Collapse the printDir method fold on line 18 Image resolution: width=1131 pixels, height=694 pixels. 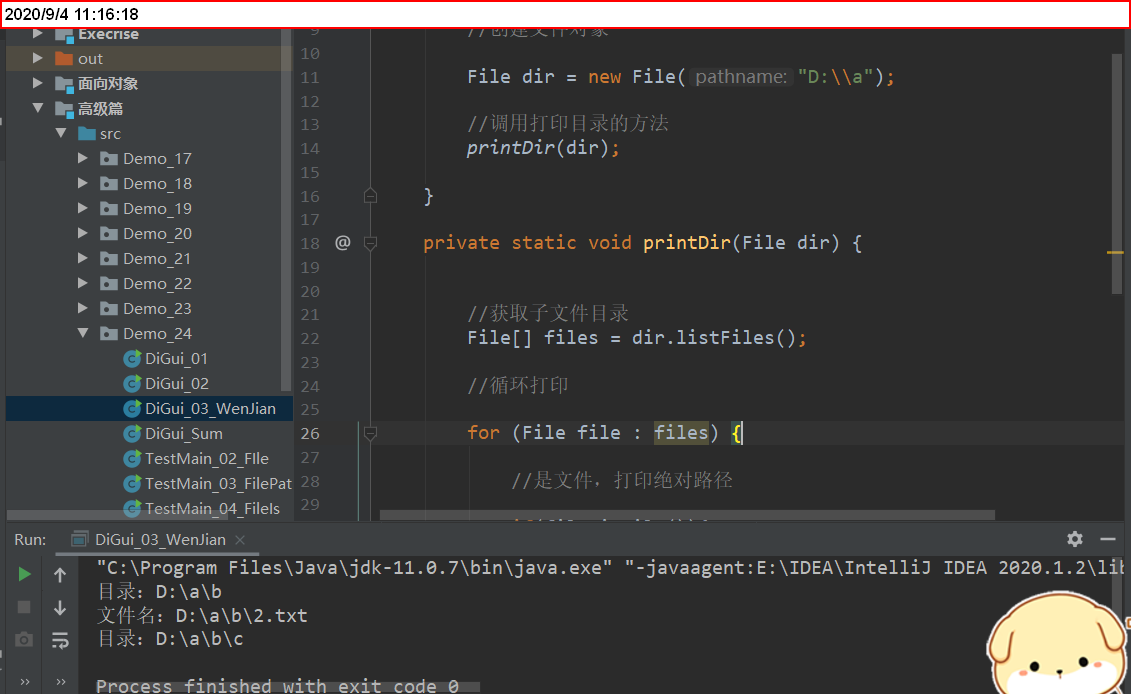pos(370,243)
